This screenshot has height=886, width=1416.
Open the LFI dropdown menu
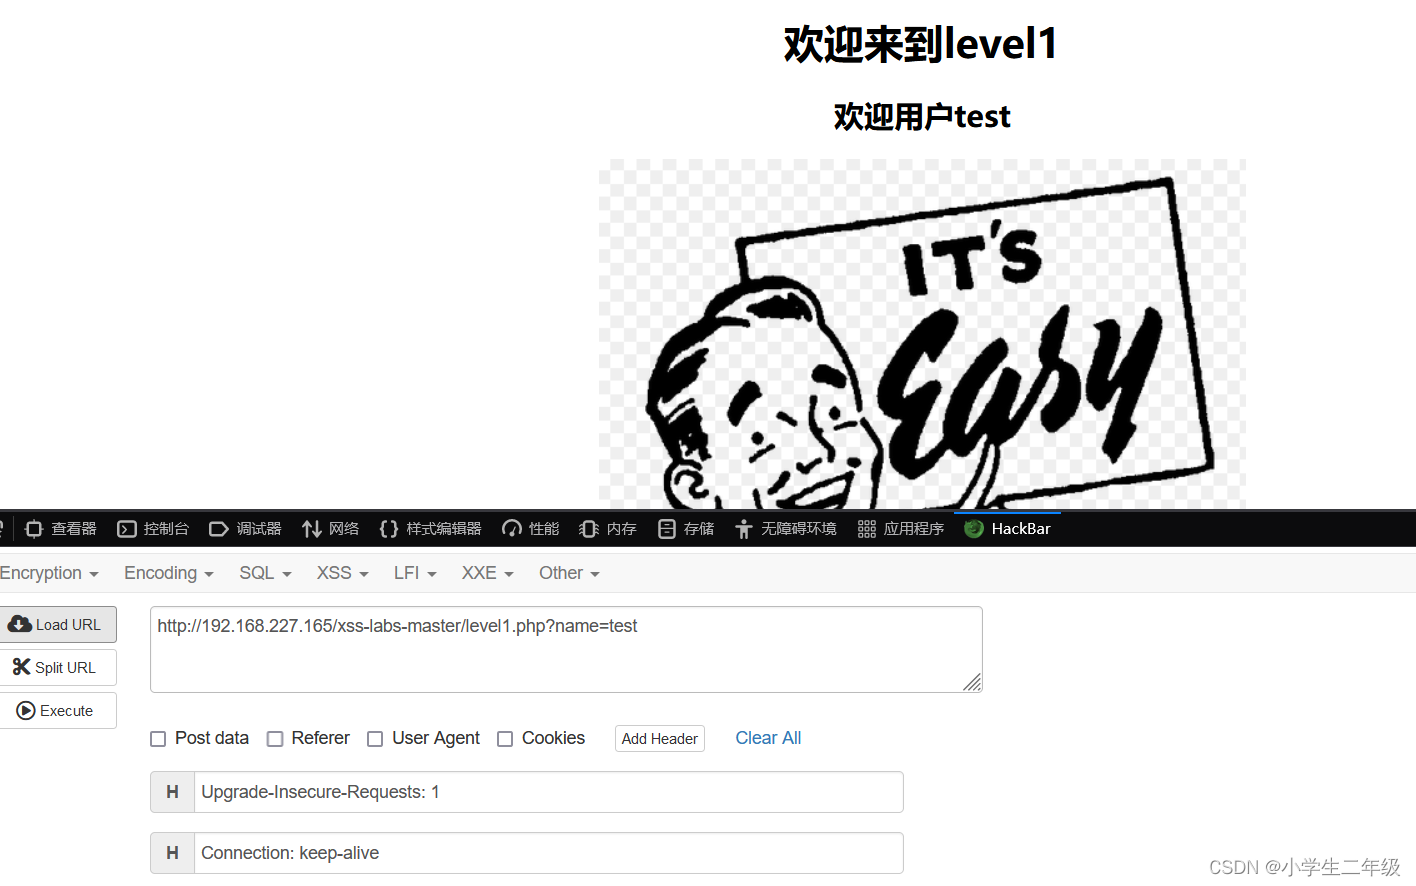coord(415,573)
